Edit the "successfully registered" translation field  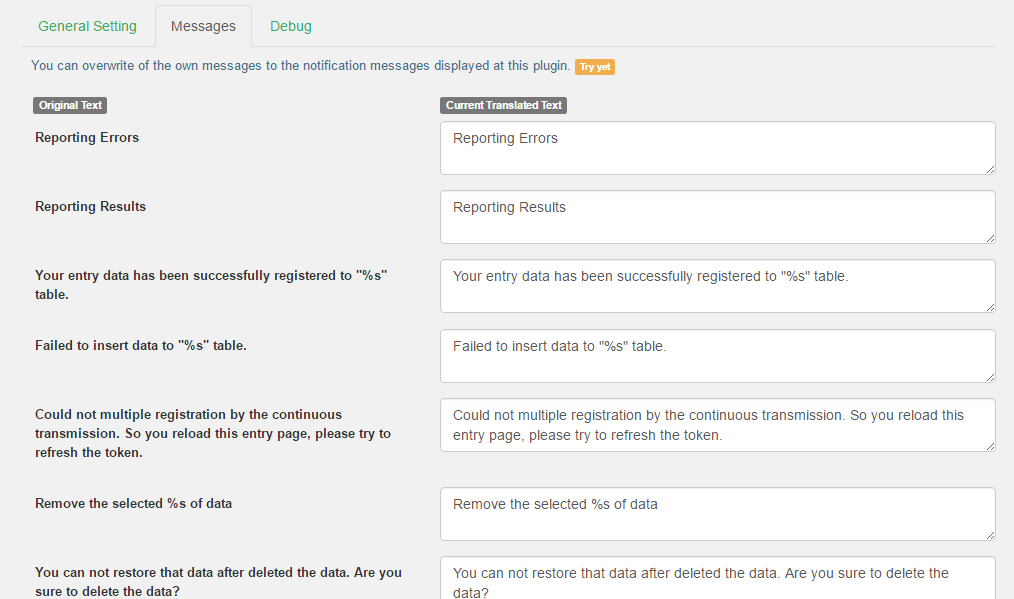tap(716, 286)
